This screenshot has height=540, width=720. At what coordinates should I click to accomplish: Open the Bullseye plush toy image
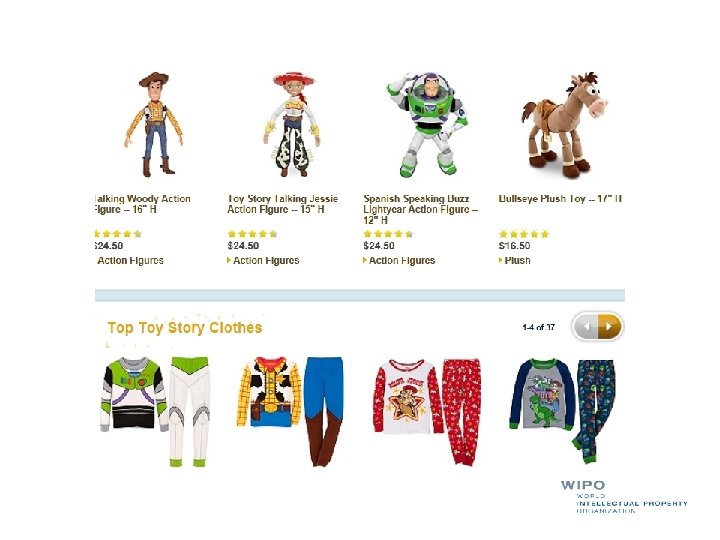click(565, 124)
